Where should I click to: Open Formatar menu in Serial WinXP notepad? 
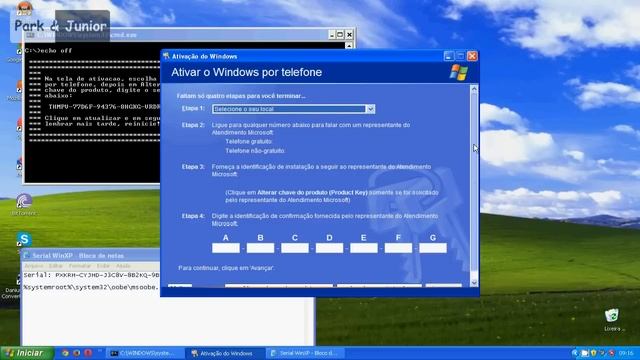pos(80,266)
